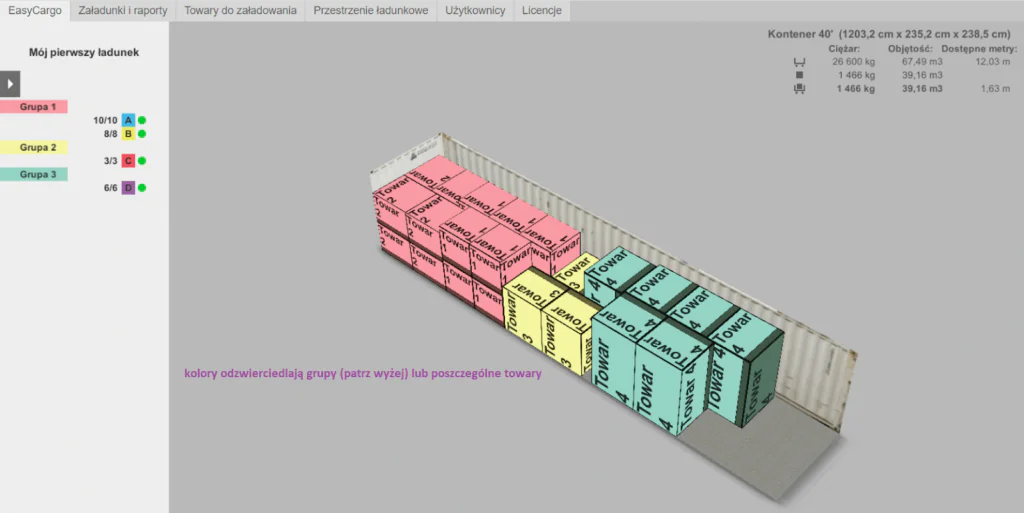
Task: Open Przestrzenie ładunkowe tab
Action: click(371, 10)
